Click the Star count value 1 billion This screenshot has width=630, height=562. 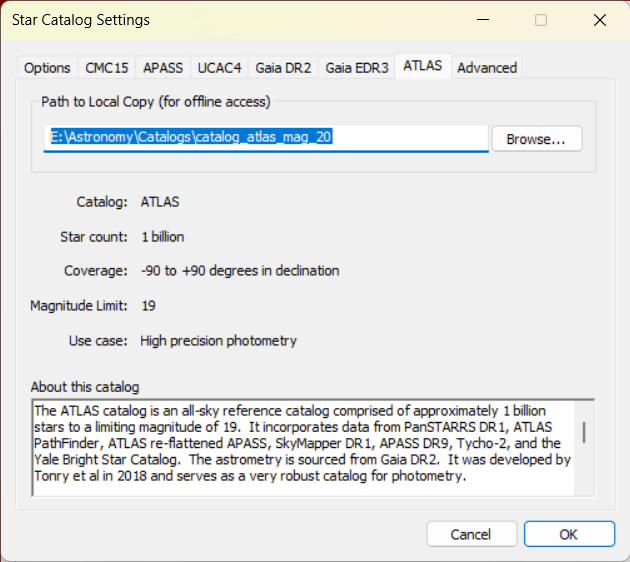(163, 237)
